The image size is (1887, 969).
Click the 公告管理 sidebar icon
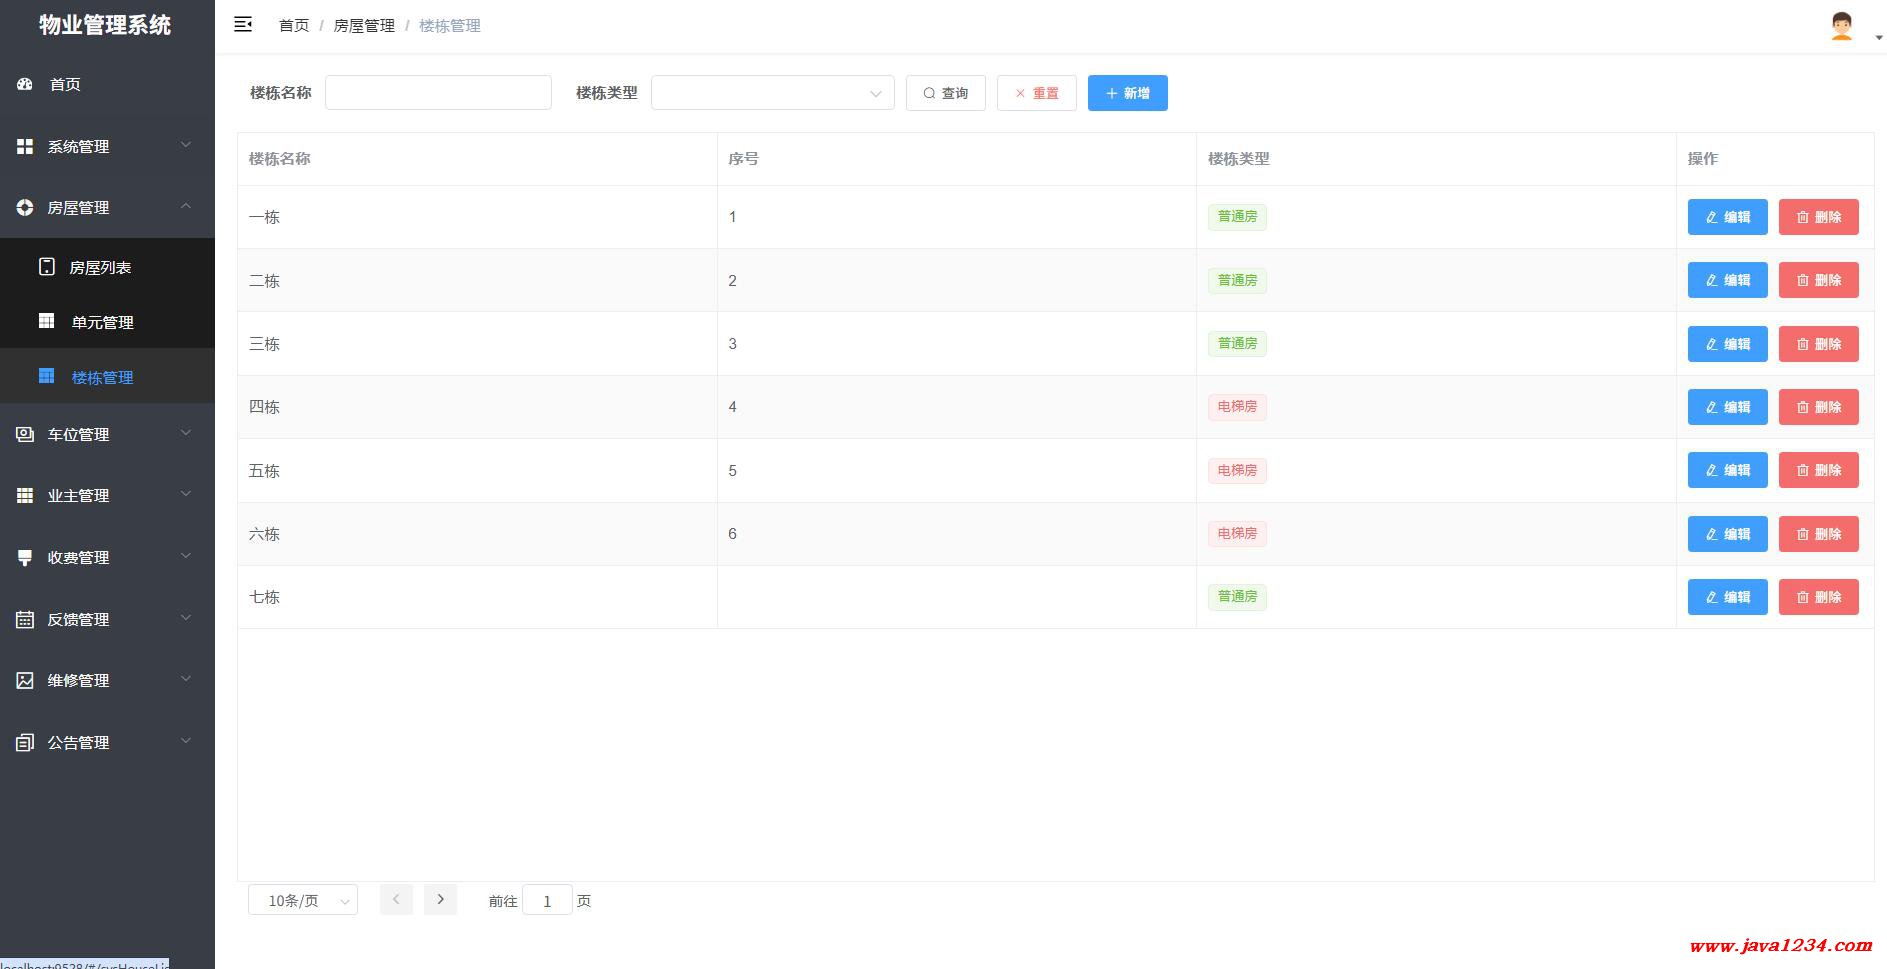tap(25, 742)
